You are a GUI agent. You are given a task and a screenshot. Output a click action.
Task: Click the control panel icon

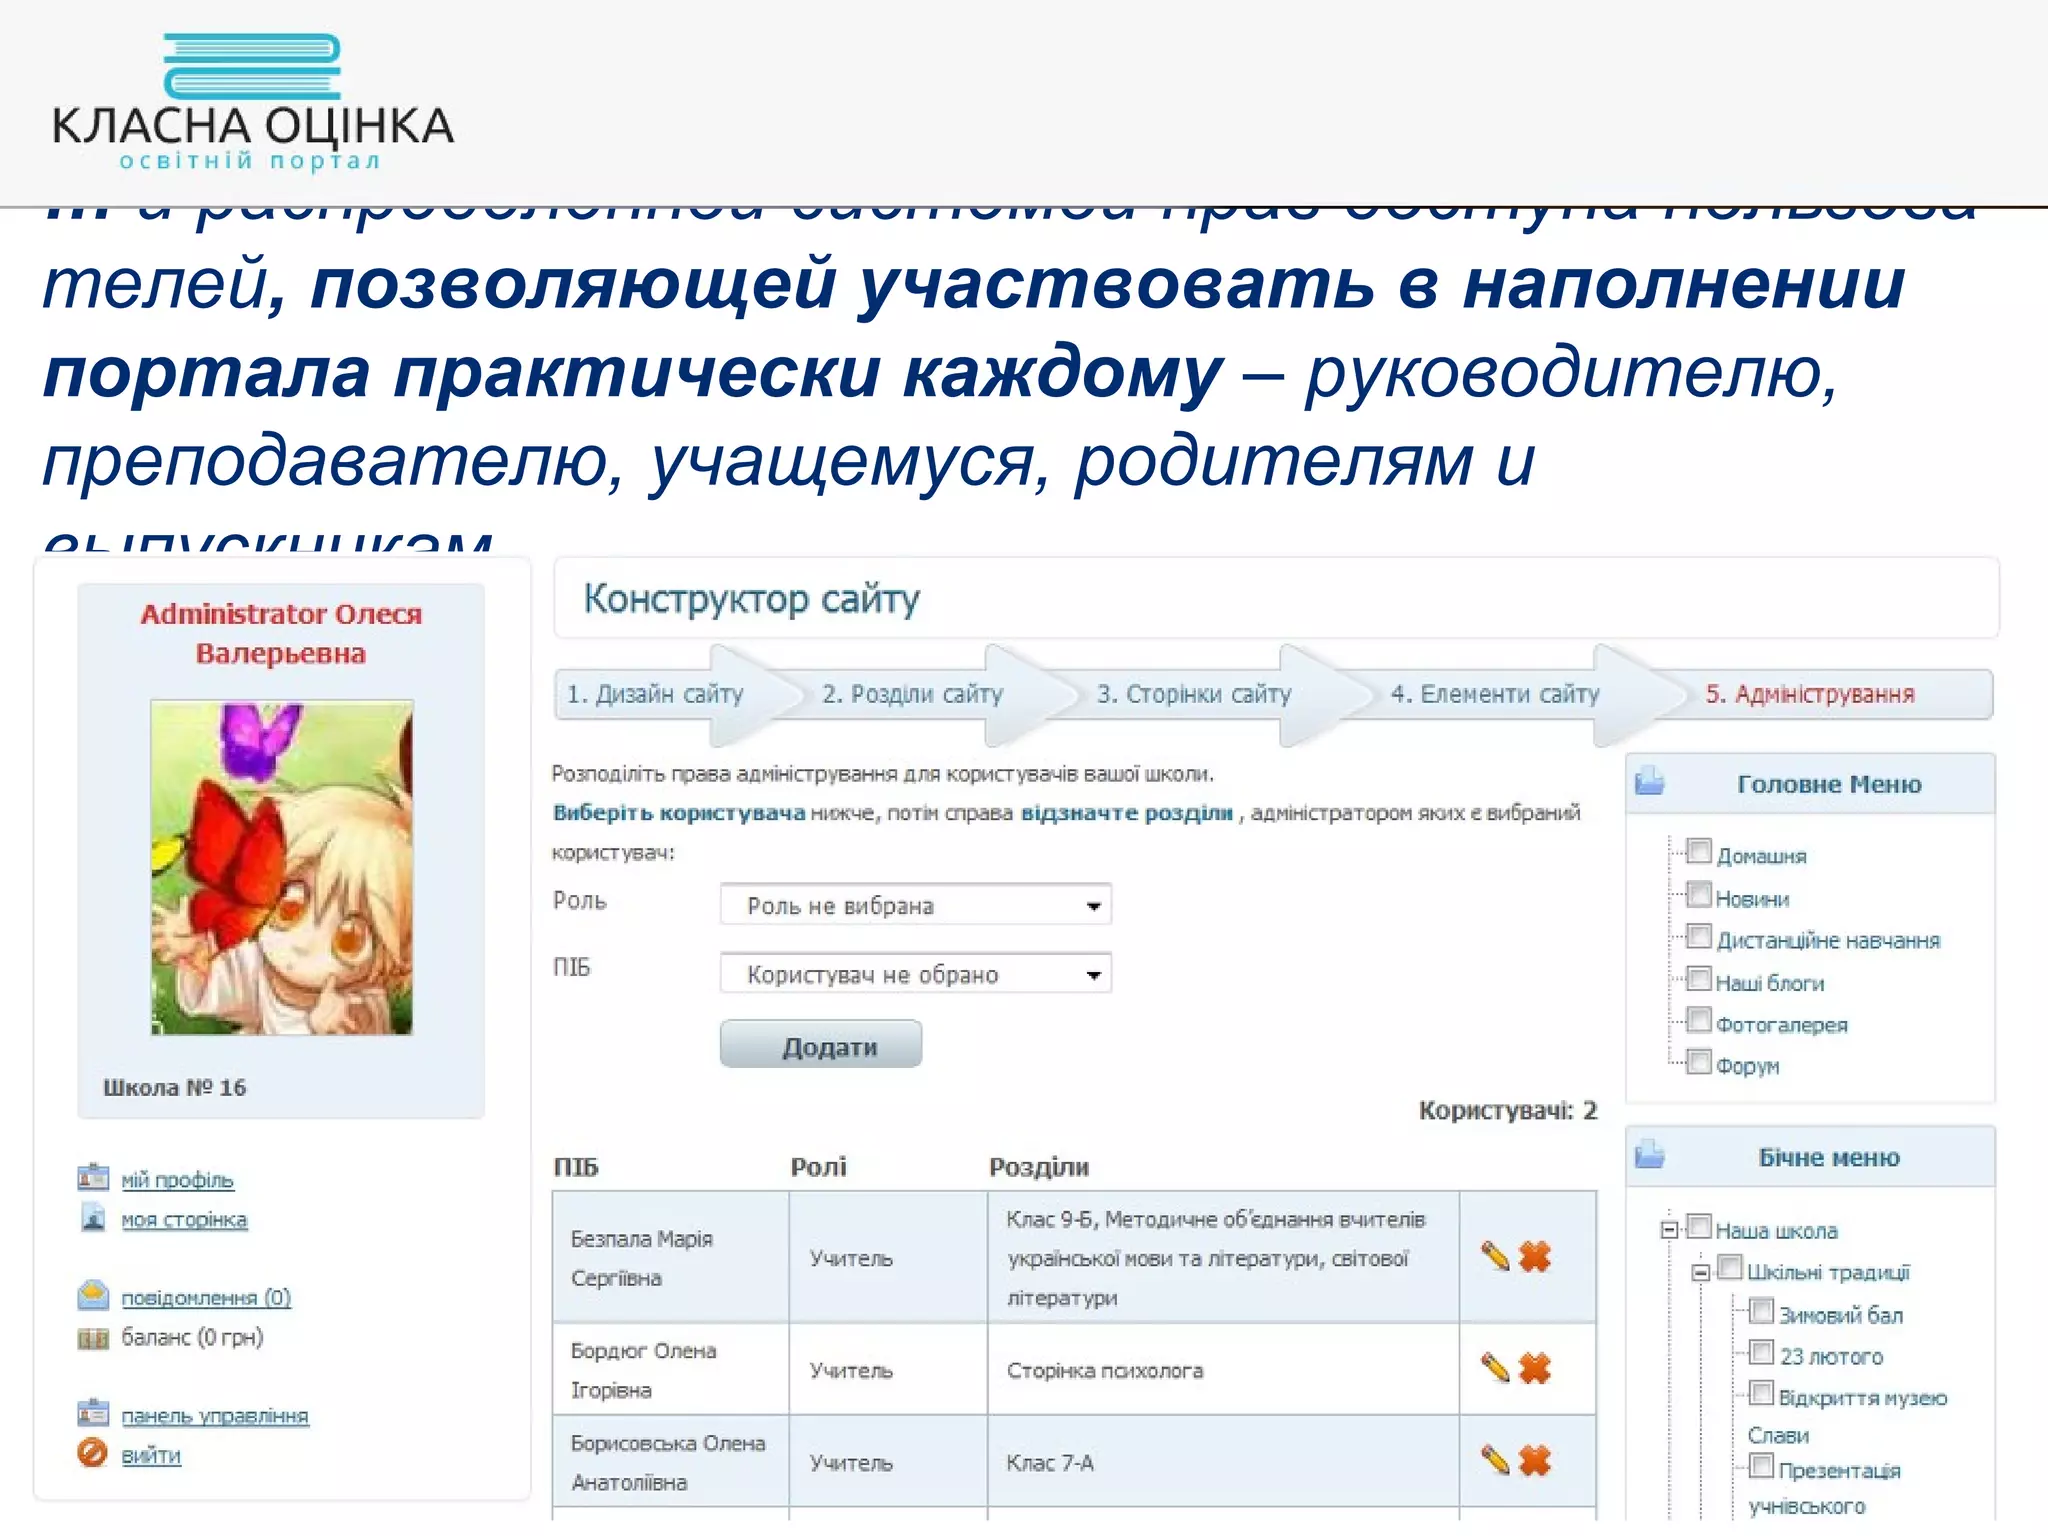coord(93,1413)
